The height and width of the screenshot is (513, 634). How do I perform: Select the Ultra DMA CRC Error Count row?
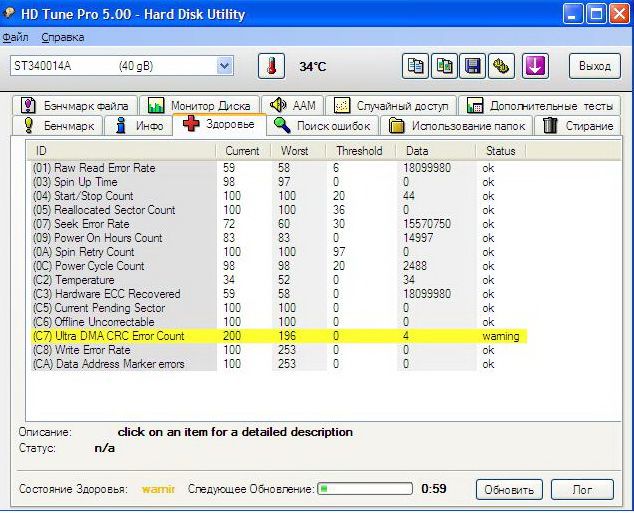tap(279, 336)
